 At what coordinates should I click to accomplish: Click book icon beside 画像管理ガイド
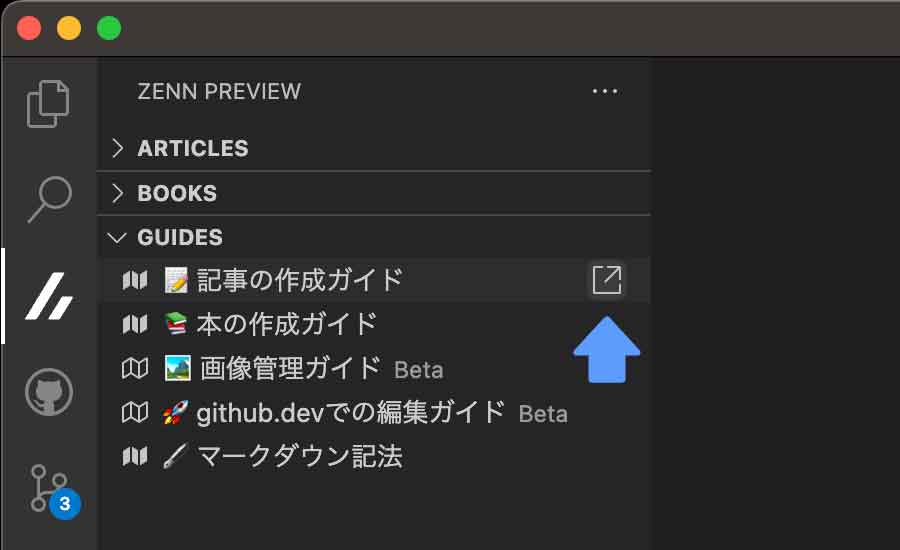tap(135, 369)
